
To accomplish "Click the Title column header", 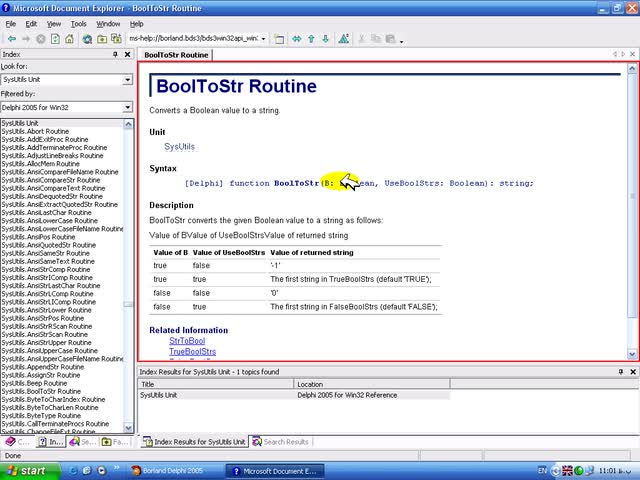I will (x=216, y=384).
